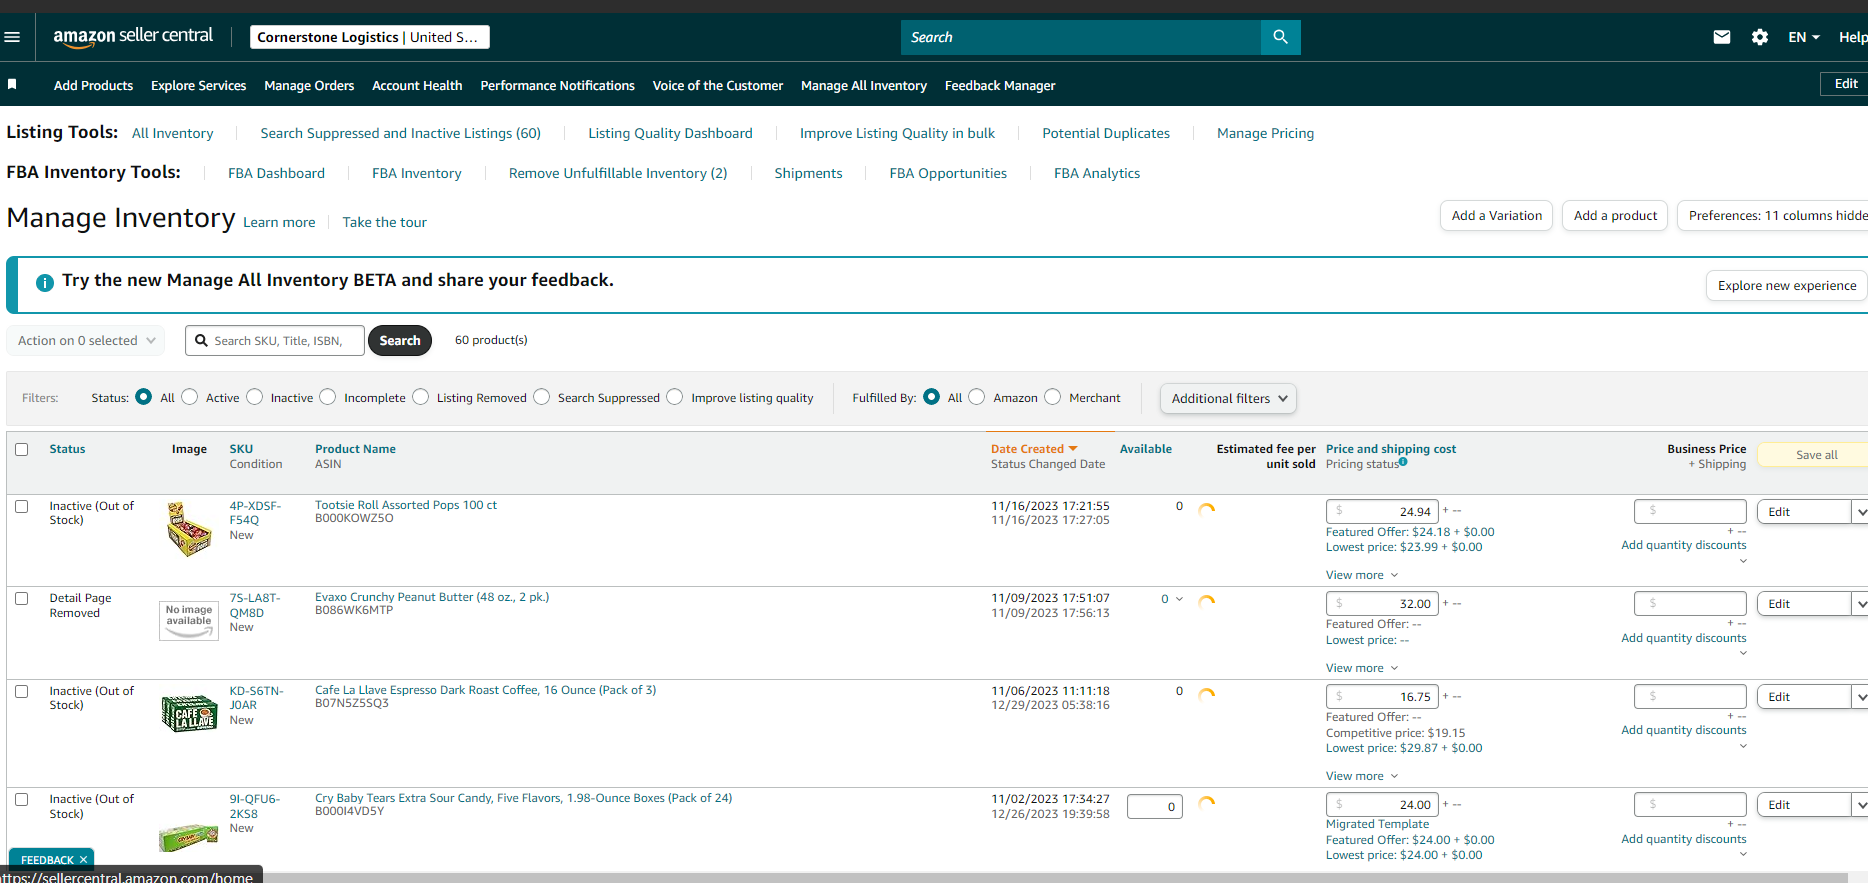Filter Fulfilled By Merchant
The height and width of the screenshot is (883, 1868).
point(1053,397)
